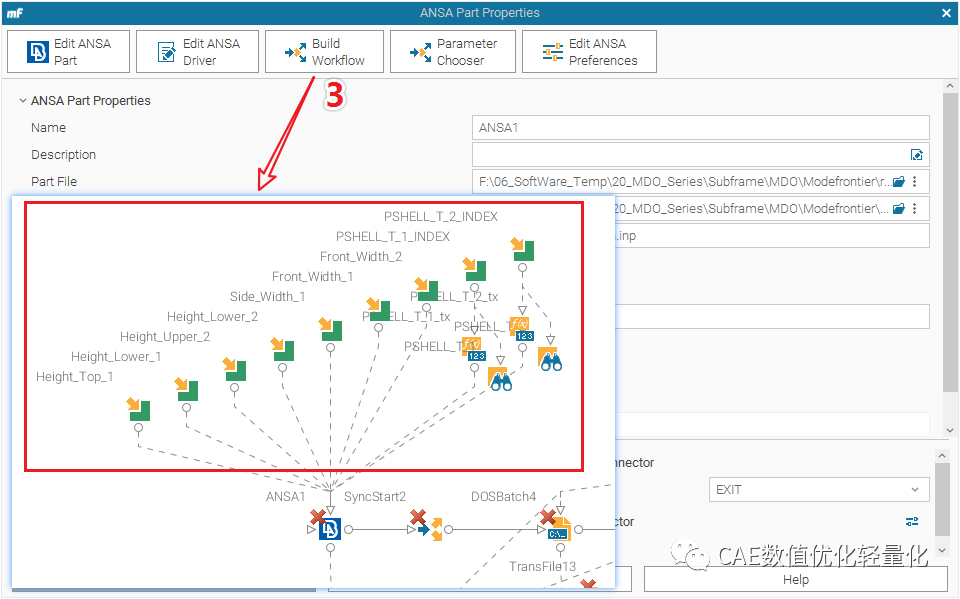This screenshot has width=960, height=599.
Task: Browse folder icon on second file path row
Action: coord(898,209)
